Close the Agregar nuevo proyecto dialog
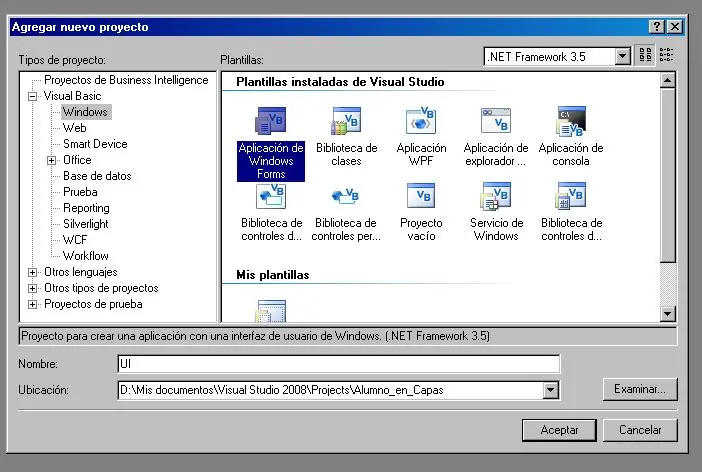Viewport: 702px width, 472px height. (675, 27)
